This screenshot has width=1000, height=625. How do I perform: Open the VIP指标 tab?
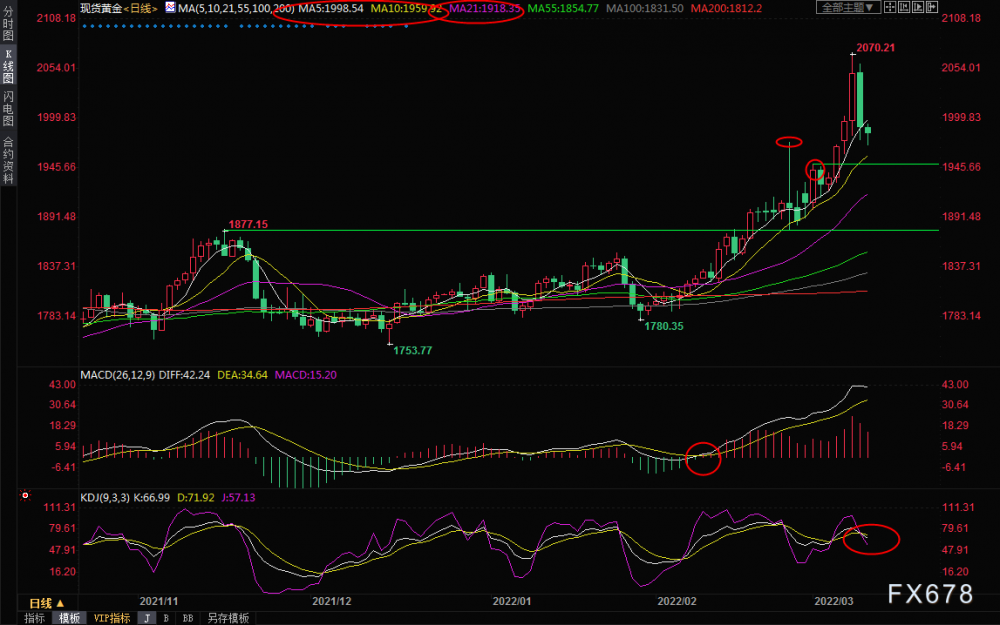pyautogui.click(x=112, y=618)
